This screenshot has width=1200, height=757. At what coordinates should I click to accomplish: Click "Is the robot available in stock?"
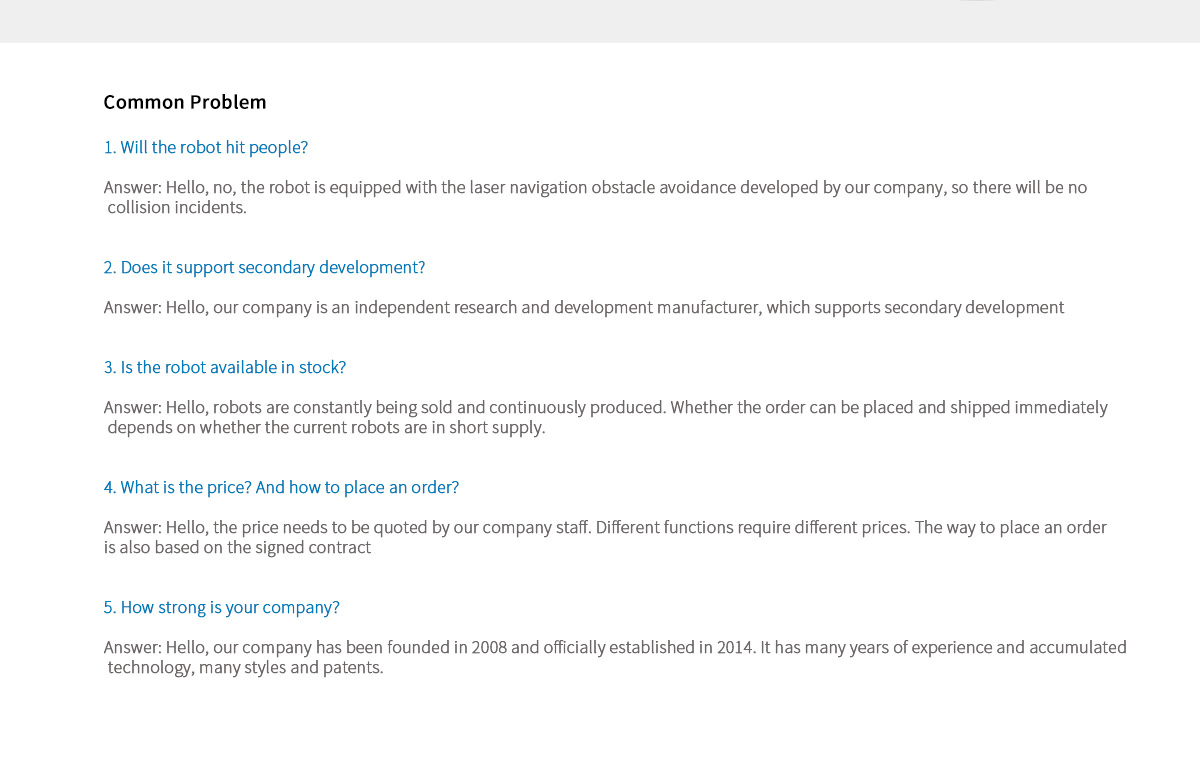pyautogui.click(x=225, y=368)
